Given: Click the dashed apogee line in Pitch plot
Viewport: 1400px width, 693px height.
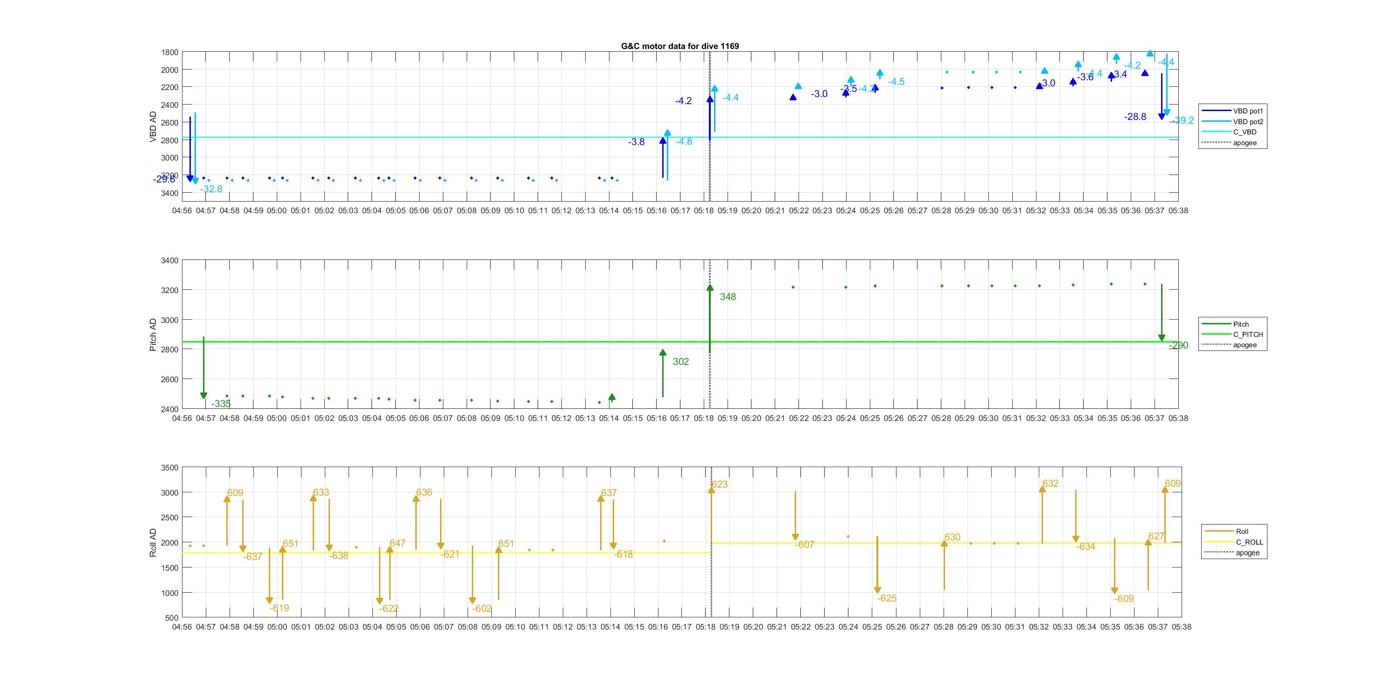Looking at the screenshot, I should [x=709, y=335].
